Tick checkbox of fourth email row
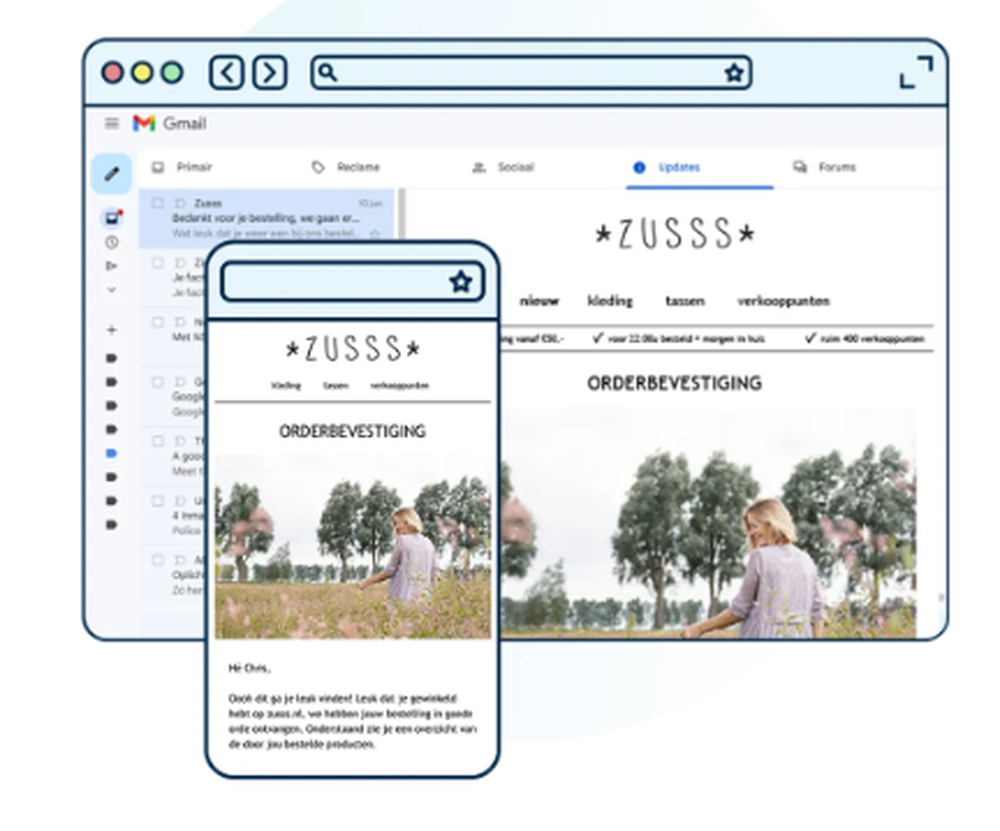 pyautogui.click(x=157, y=382)
